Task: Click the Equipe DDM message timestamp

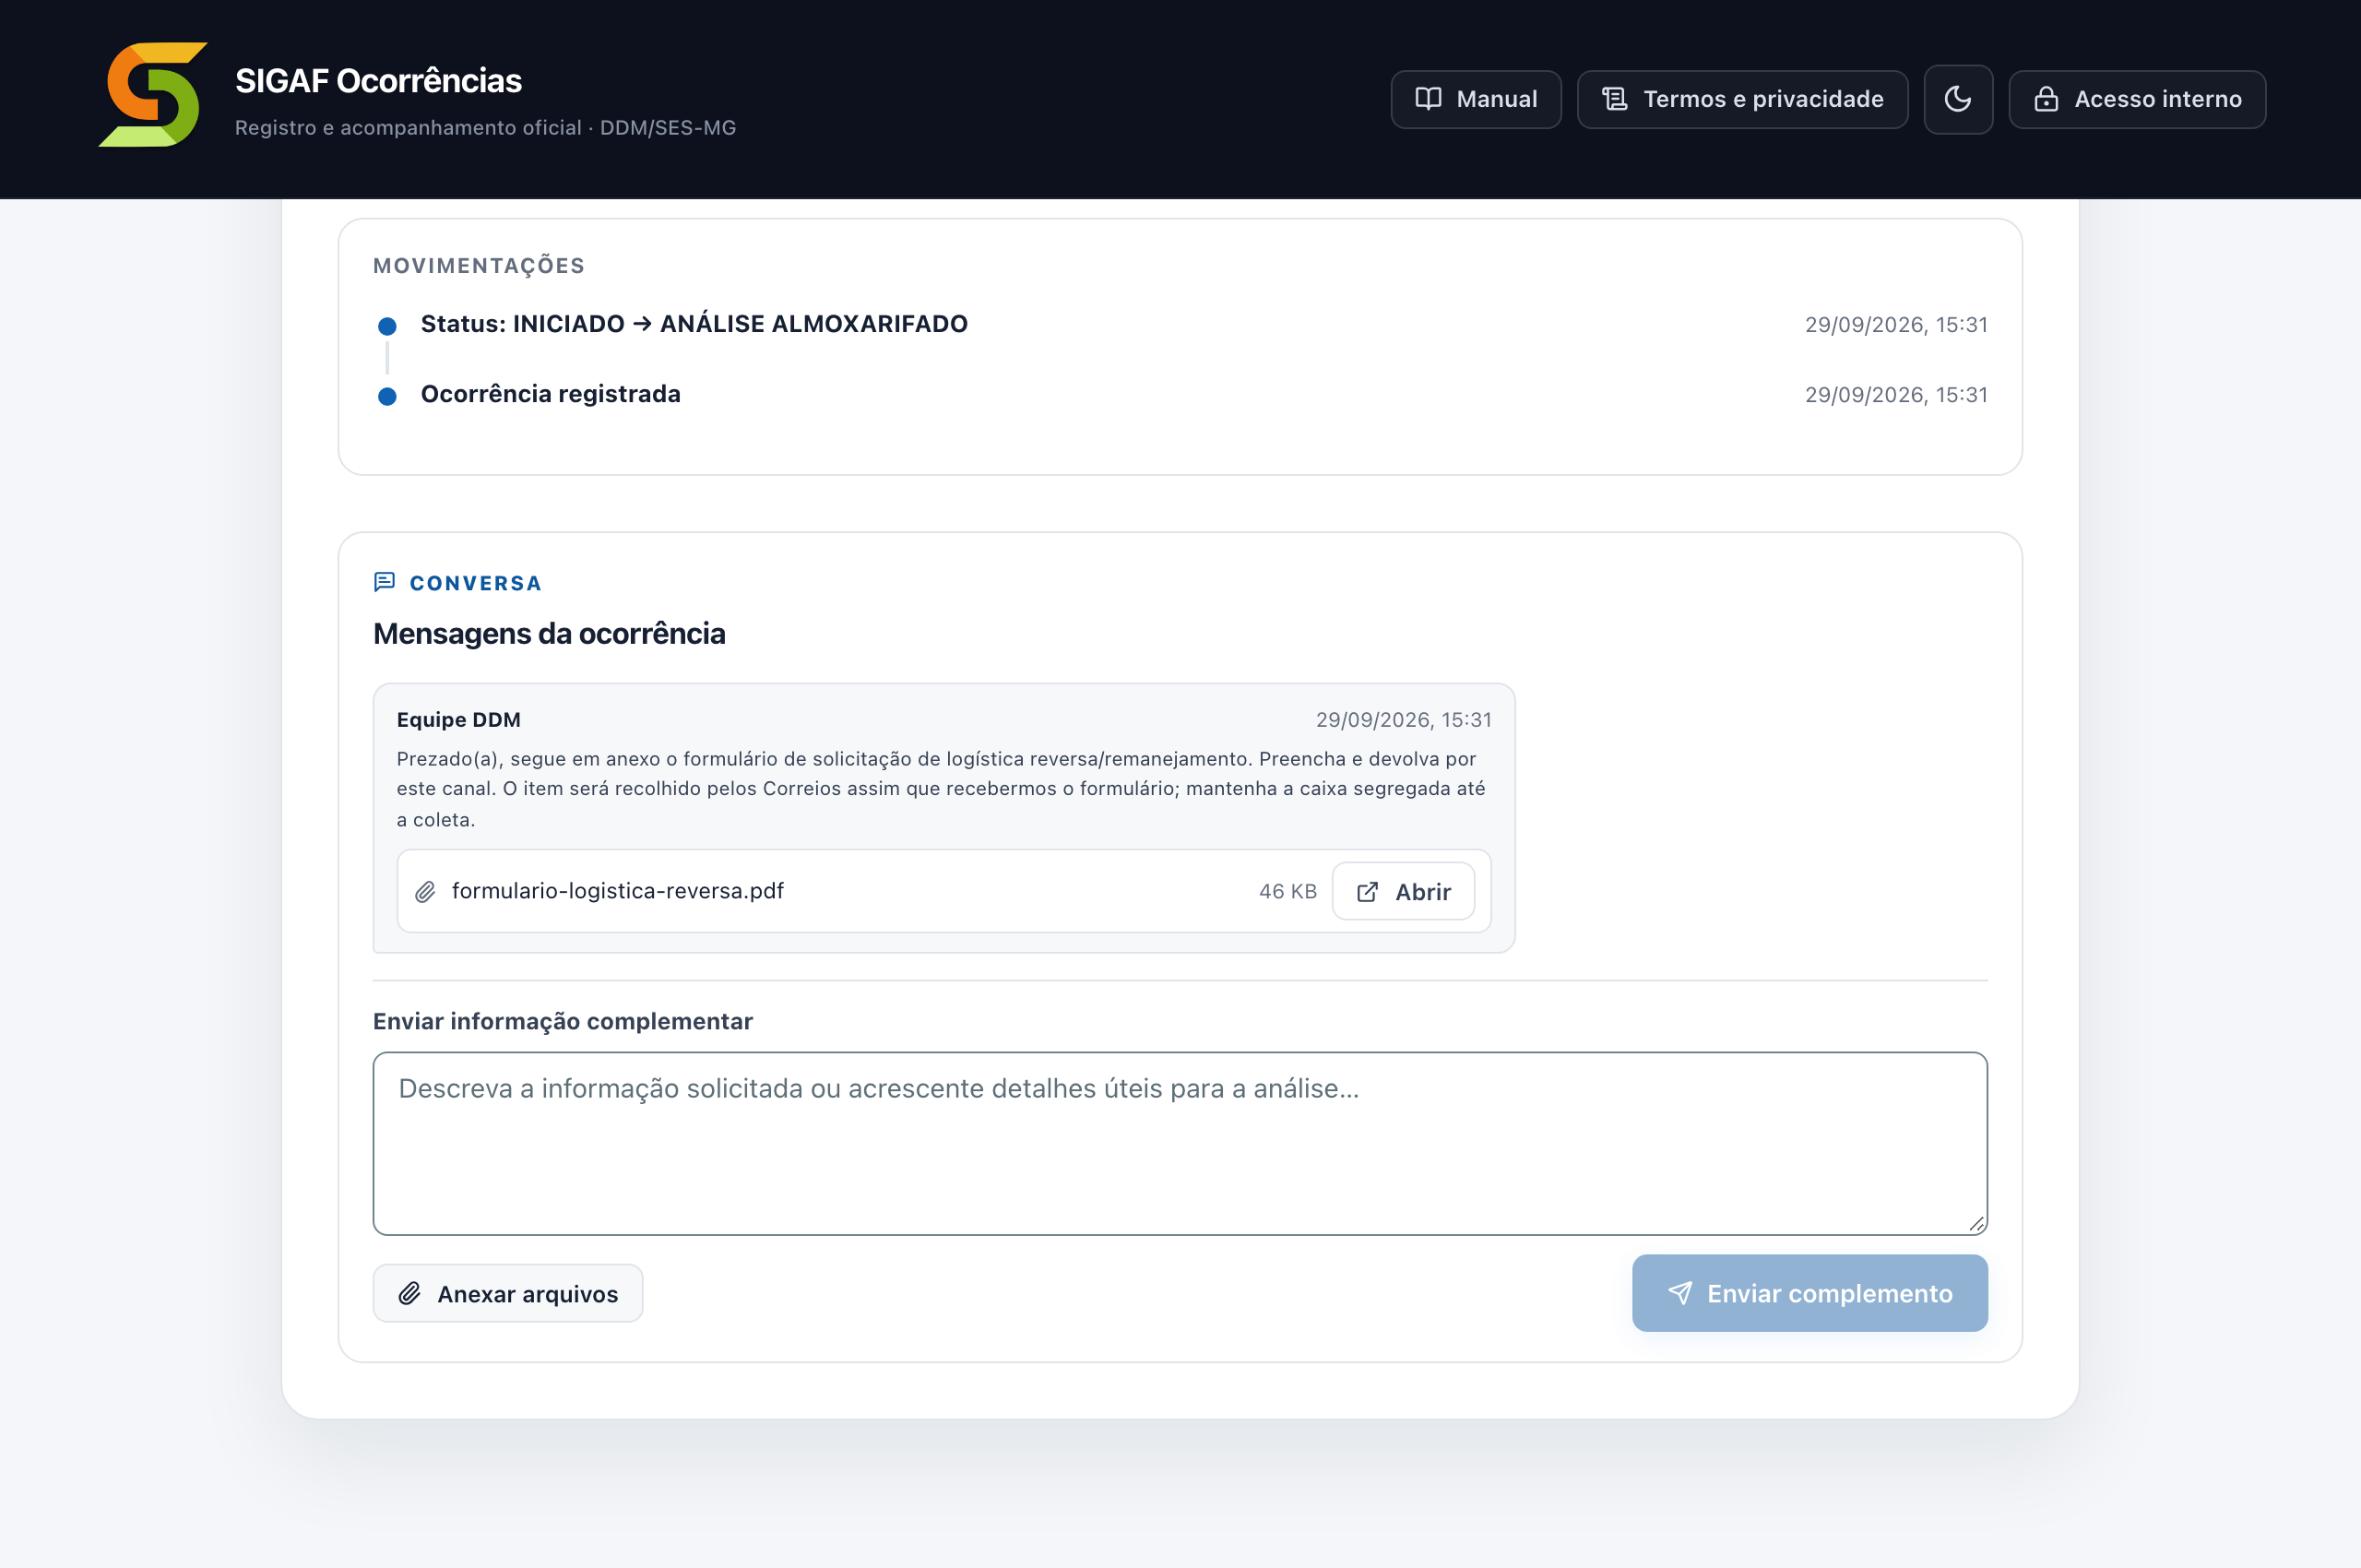Action: point(1403,719)
